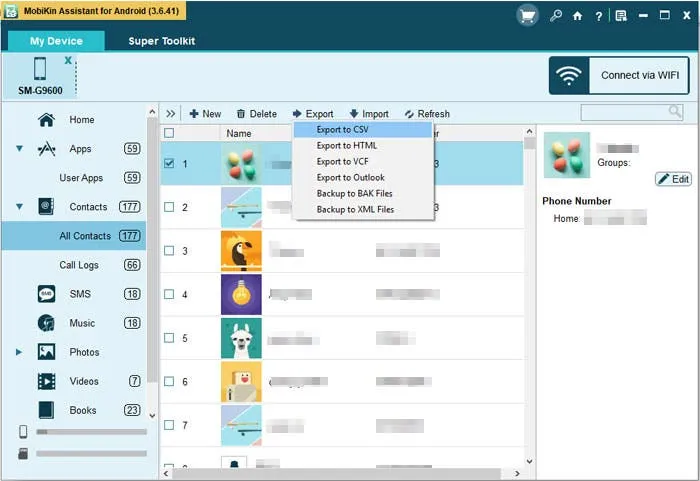Click sidebar scroll down arrow
This screenshot has width=700, height=481.
pyautogui.click(x=152, y=415)
